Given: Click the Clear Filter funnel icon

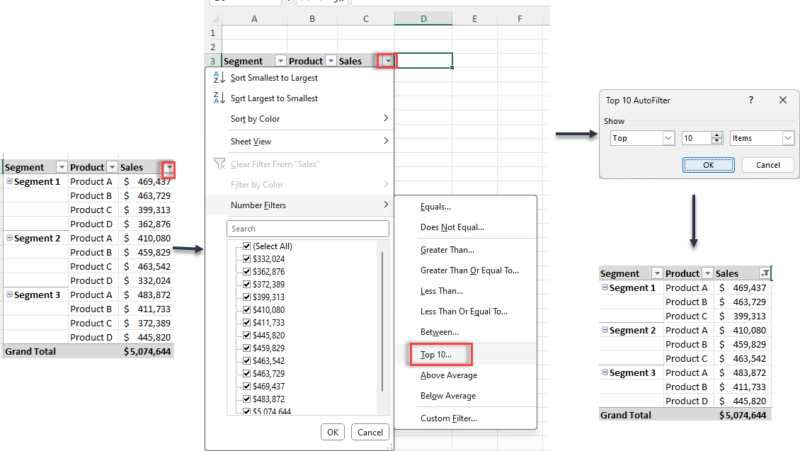Looking at the screenshot, I should coord(219,164).
